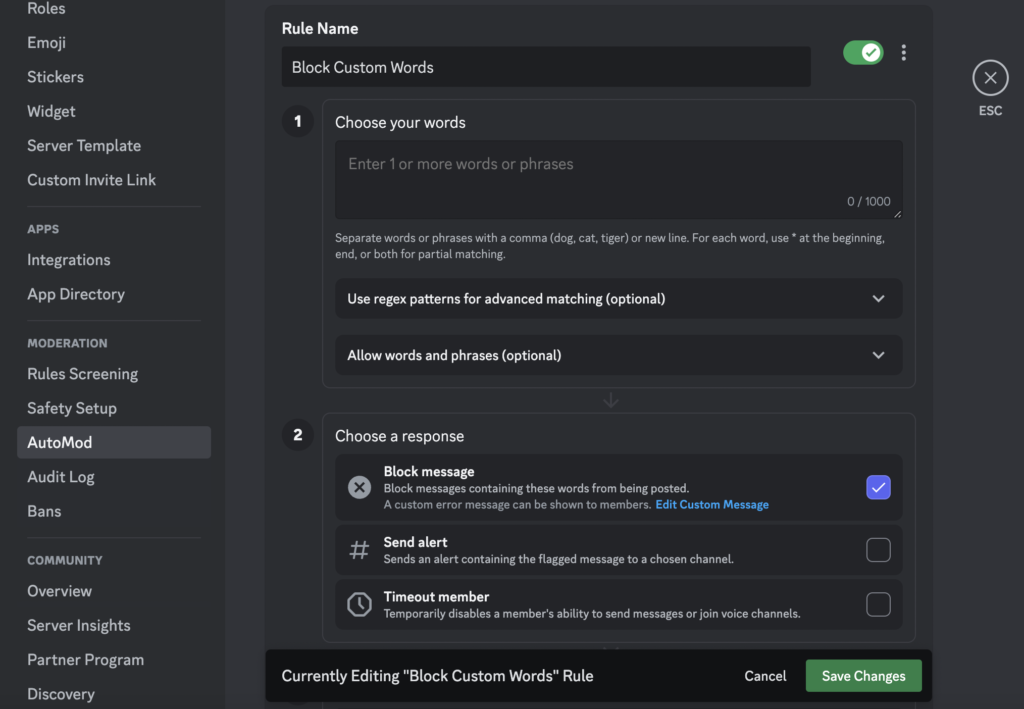The height and width of the screenshot is (709, 1024).
Task: Open Server Insights
Action: [78, 625]
